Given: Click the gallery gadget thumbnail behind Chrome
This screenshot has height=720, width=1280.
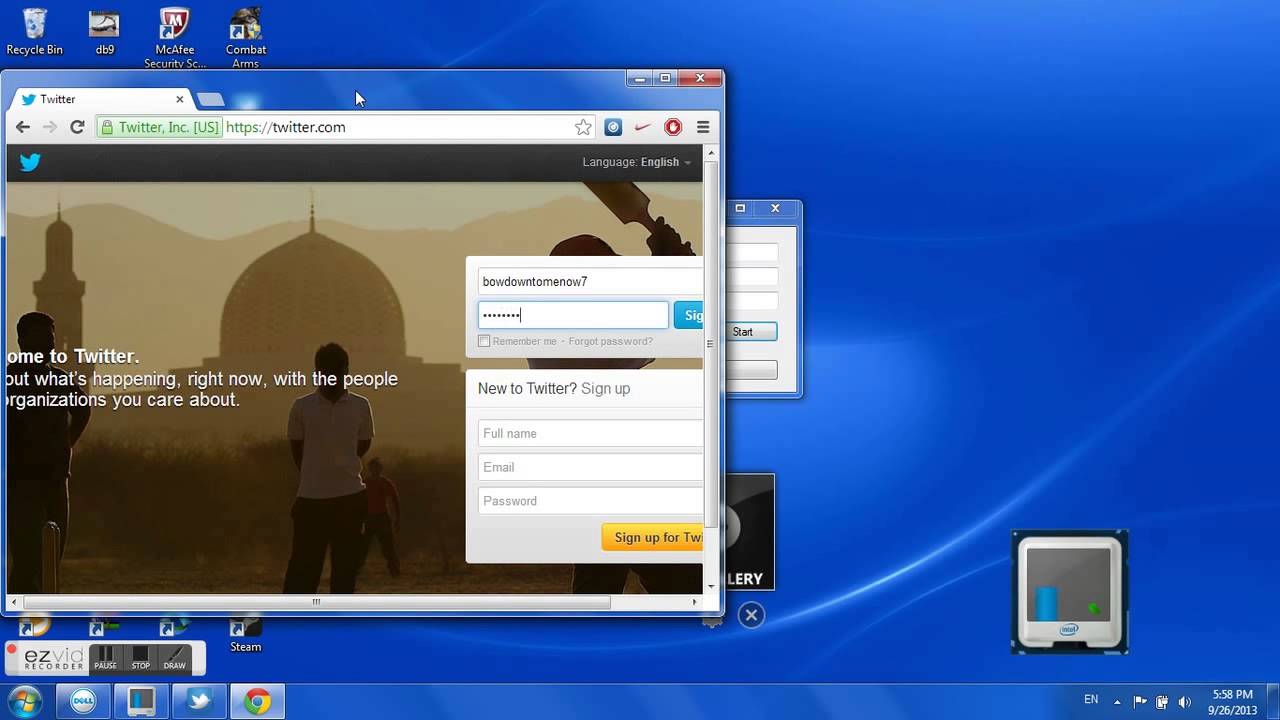Looking at the screenshot, I should click(748, 532).
